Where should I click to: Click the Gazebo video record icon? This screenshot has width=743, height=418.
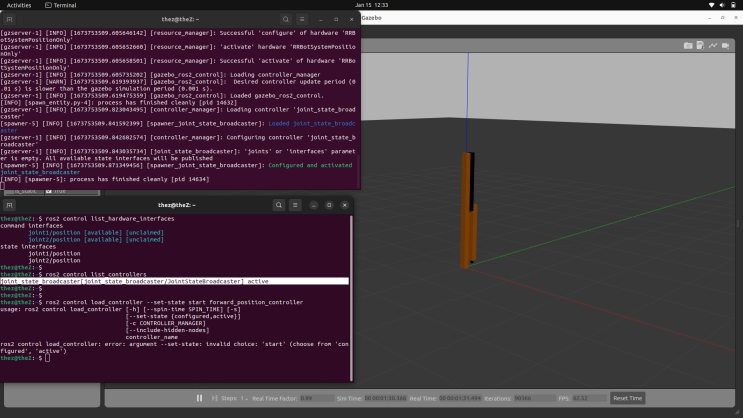pos(726,45)
